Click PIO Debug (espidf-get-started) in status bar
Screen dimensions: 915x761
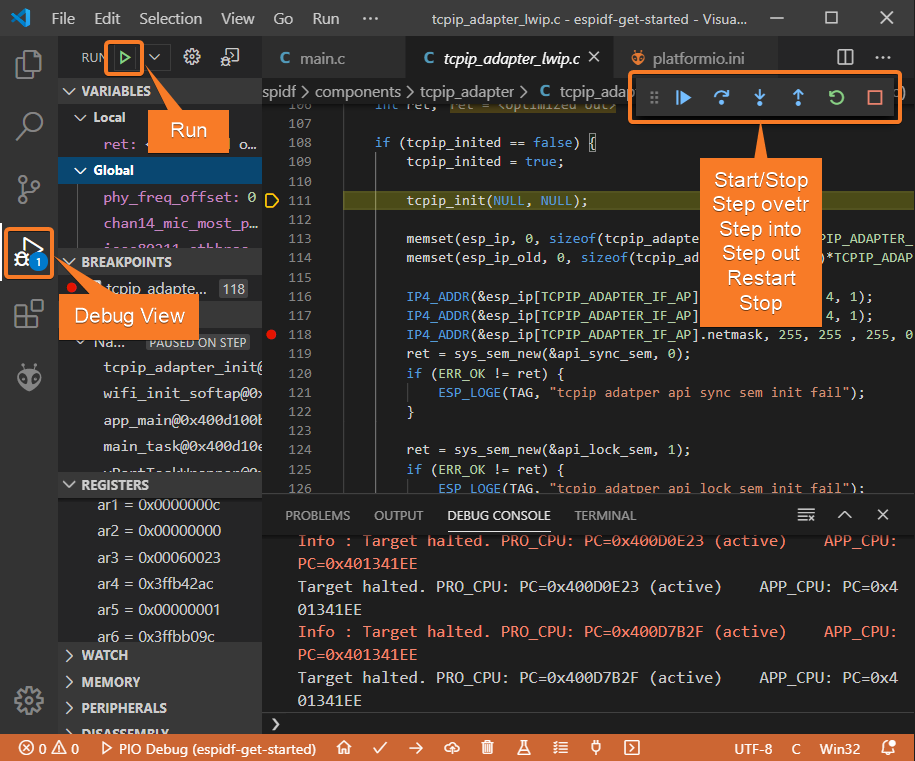click(x=208, y=748)
